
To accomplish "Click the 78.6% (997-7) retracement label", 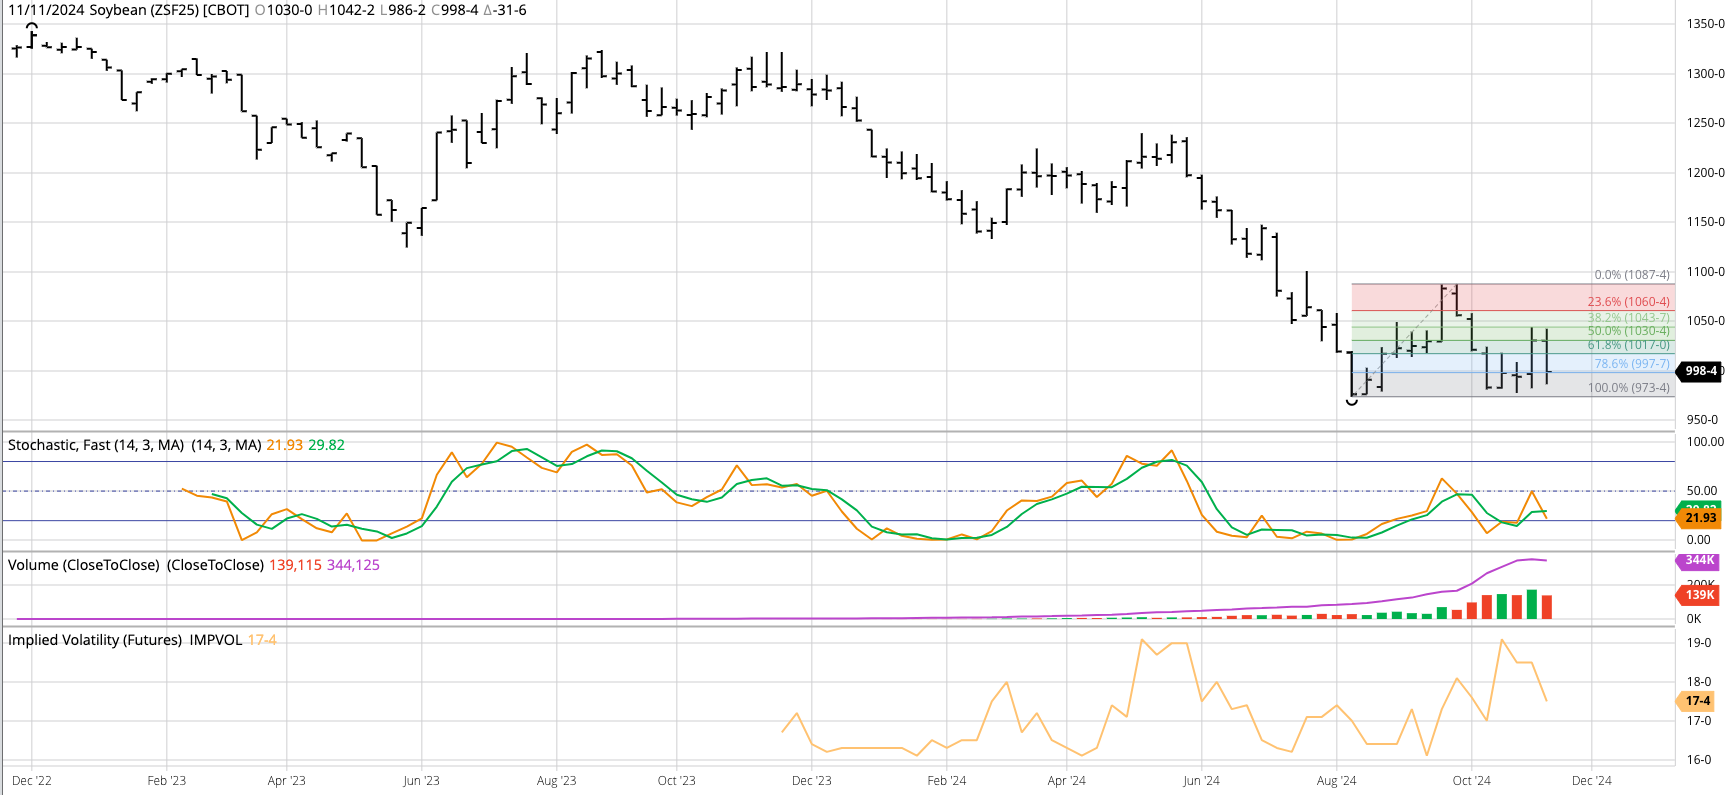I will (1632, 364).
